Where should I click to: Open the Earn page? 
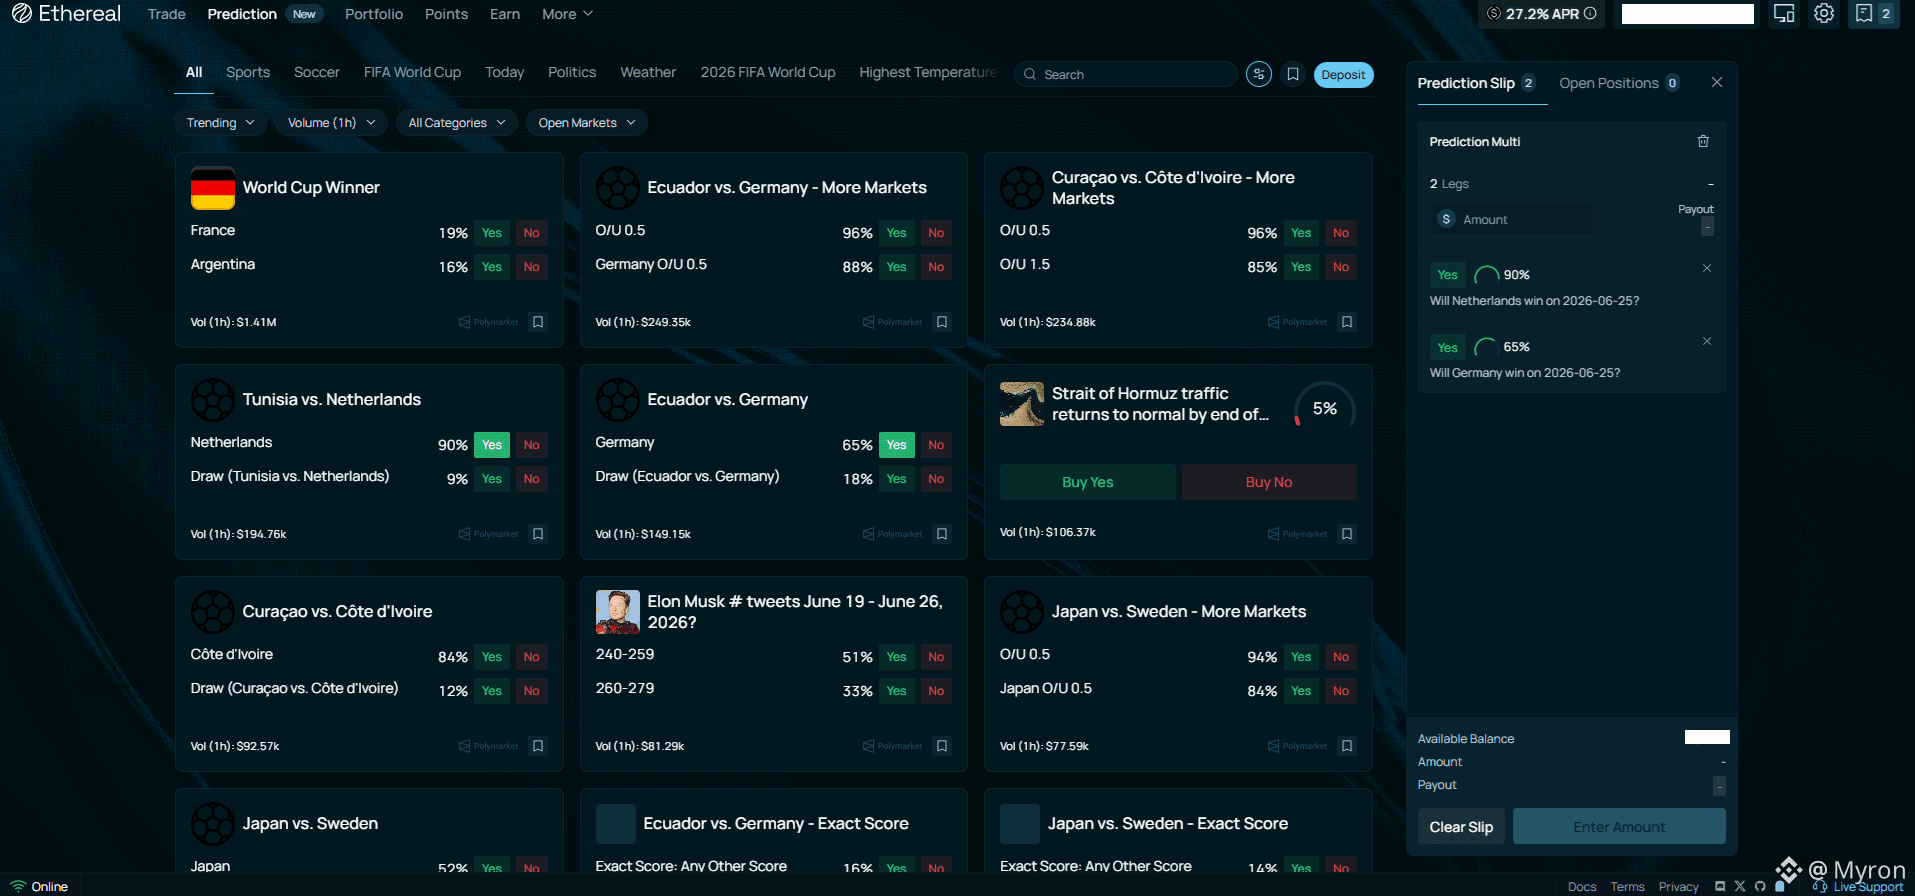coord(505,14)
